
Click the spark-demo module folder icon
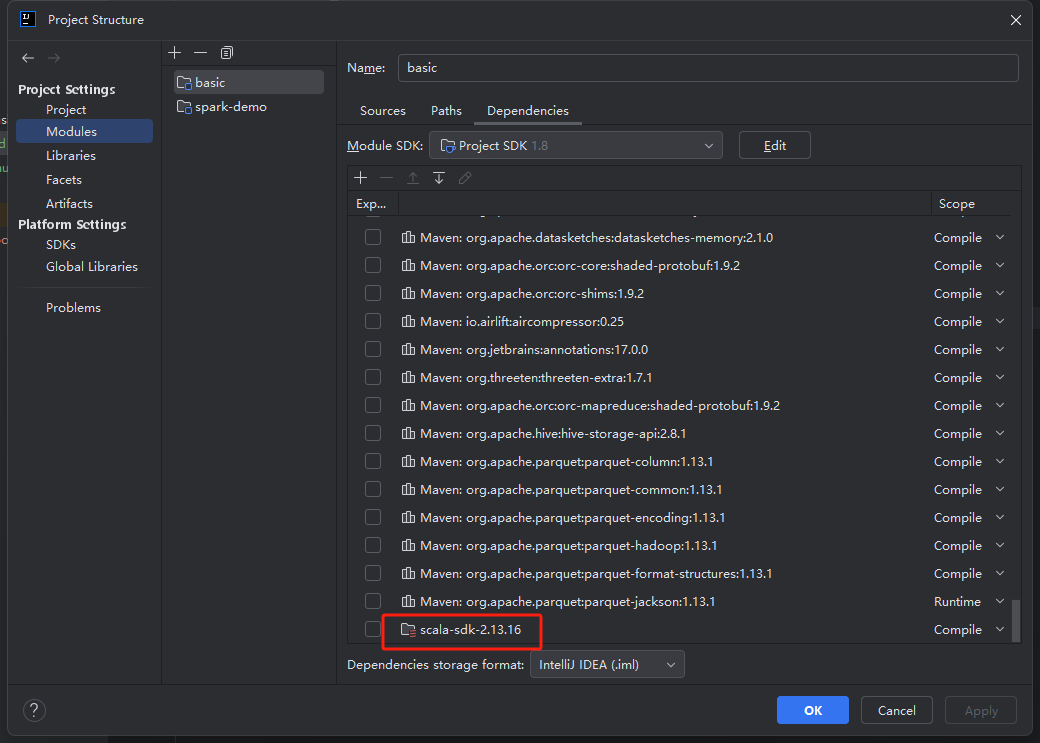coord(184,107)
